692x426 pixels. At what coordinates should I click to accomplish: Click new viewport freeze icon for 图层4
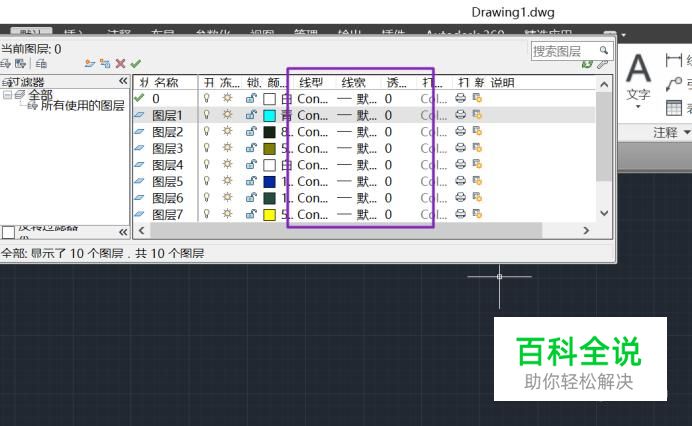pos(477,164)
